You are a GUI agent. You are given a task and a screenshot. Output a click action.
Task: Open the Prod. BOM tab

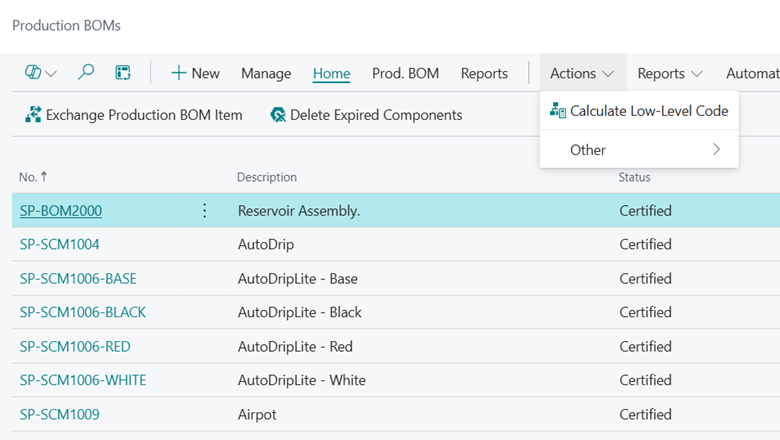pyautogui.click(x=405, y=73)
